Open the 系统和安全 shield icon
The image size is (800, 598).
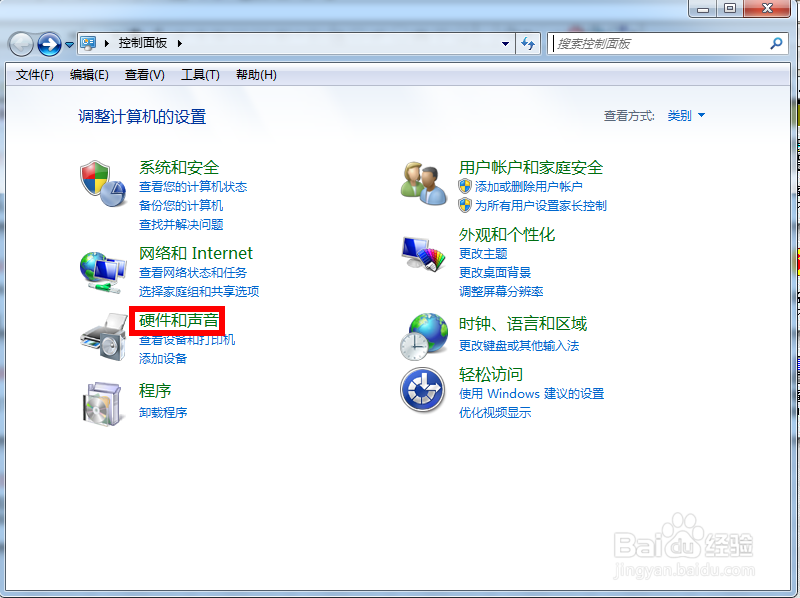(103, 184)
